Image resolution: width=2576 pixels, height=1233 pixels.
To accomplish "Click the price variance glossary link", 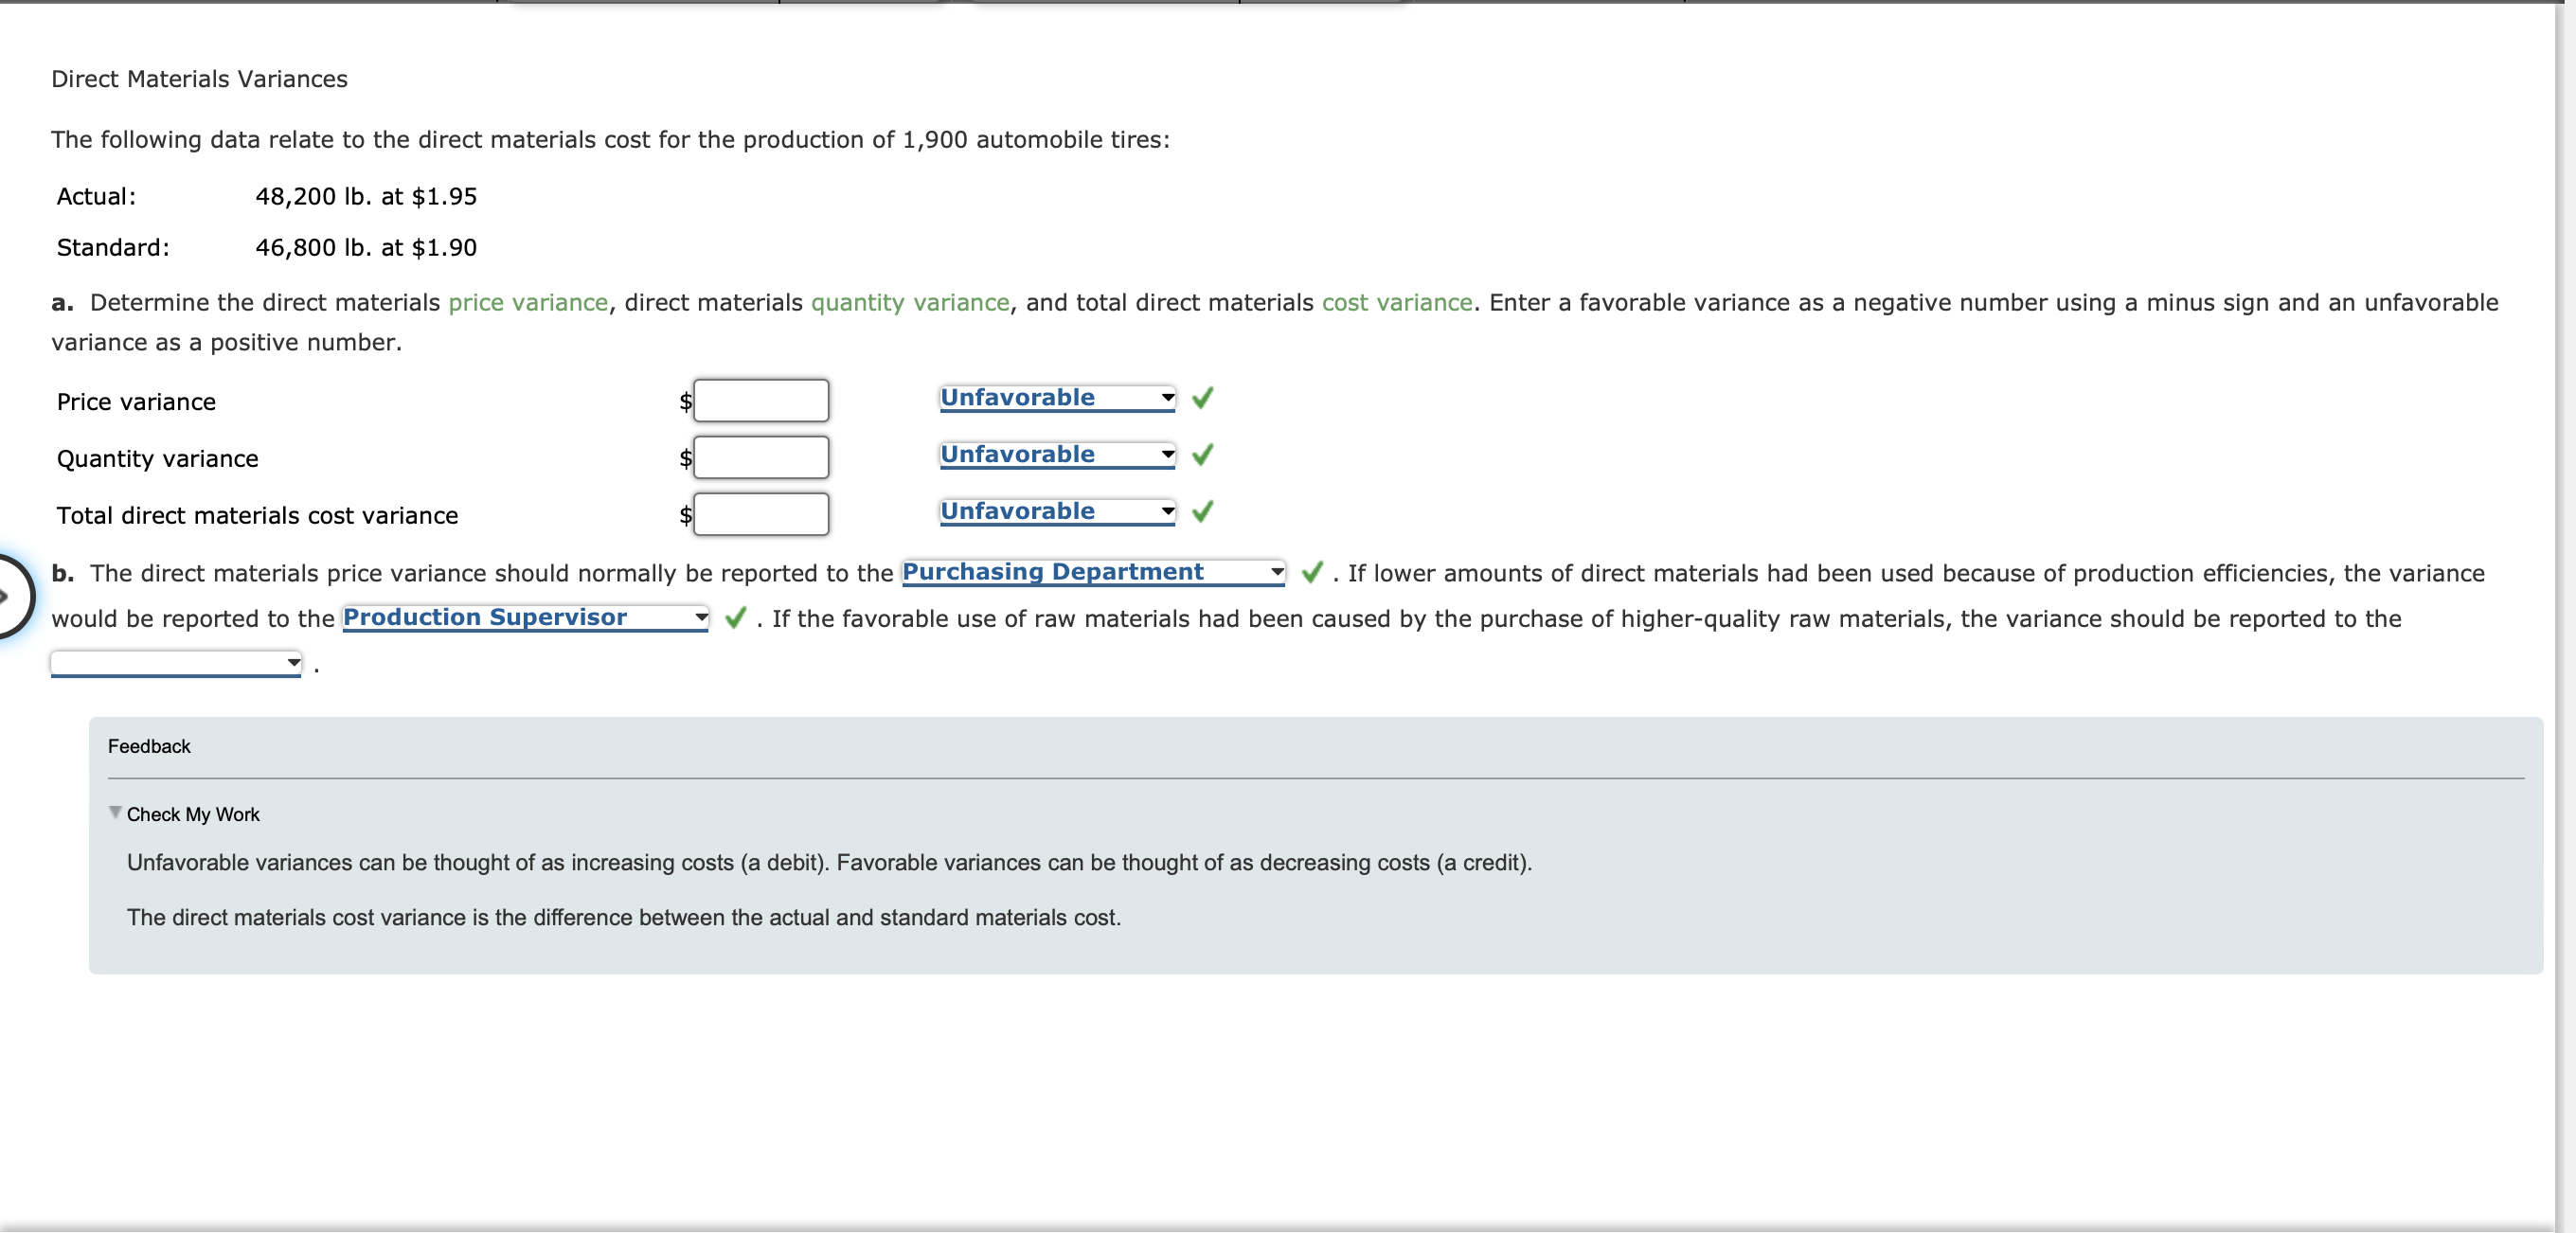I will (528, 303).
